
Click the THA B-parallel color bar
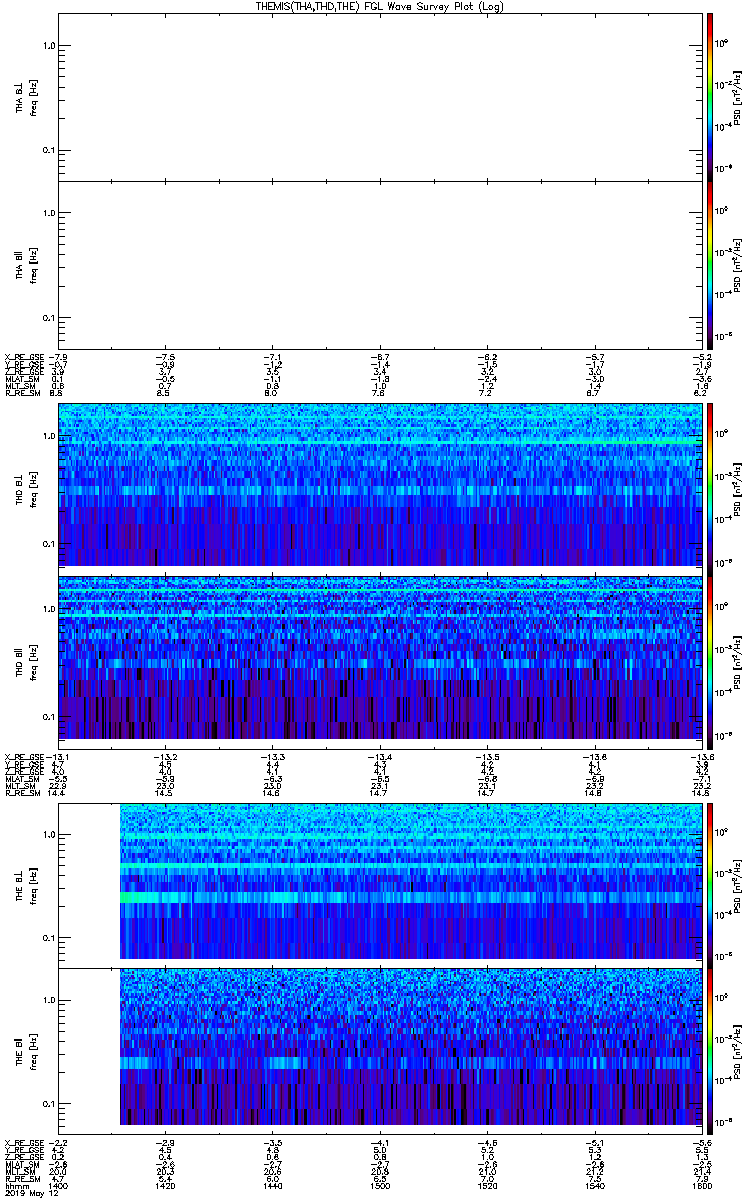click(x=709, y=265)
